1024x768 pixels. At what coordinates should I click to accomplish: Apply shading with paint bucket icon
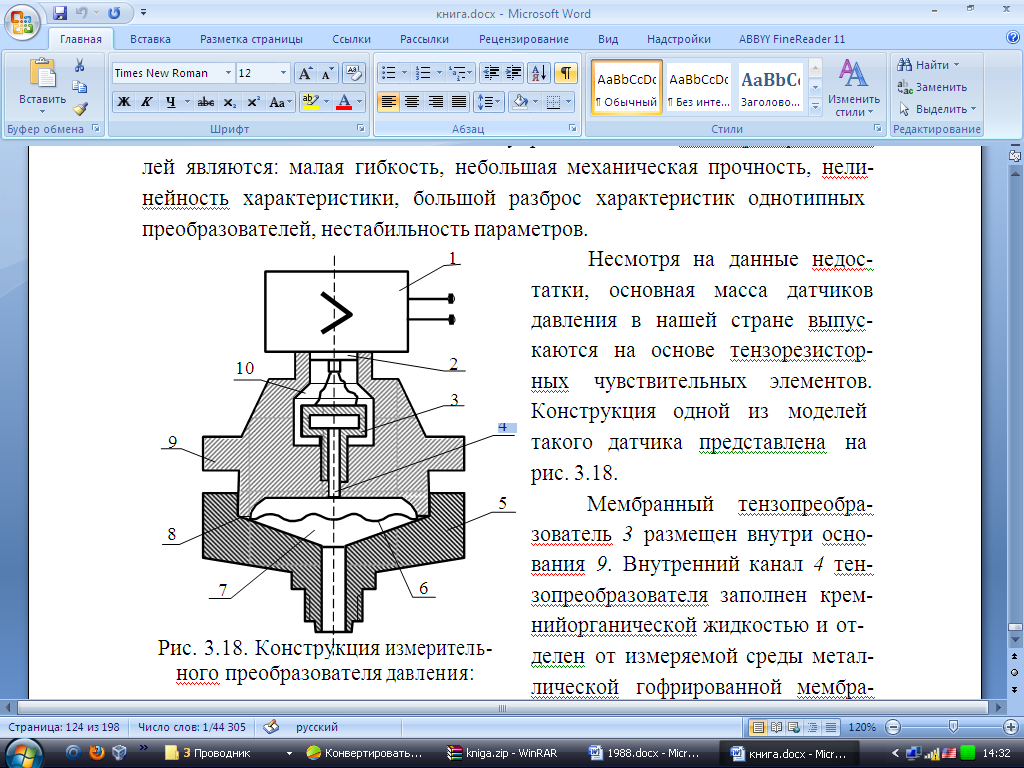click(520, 102)
